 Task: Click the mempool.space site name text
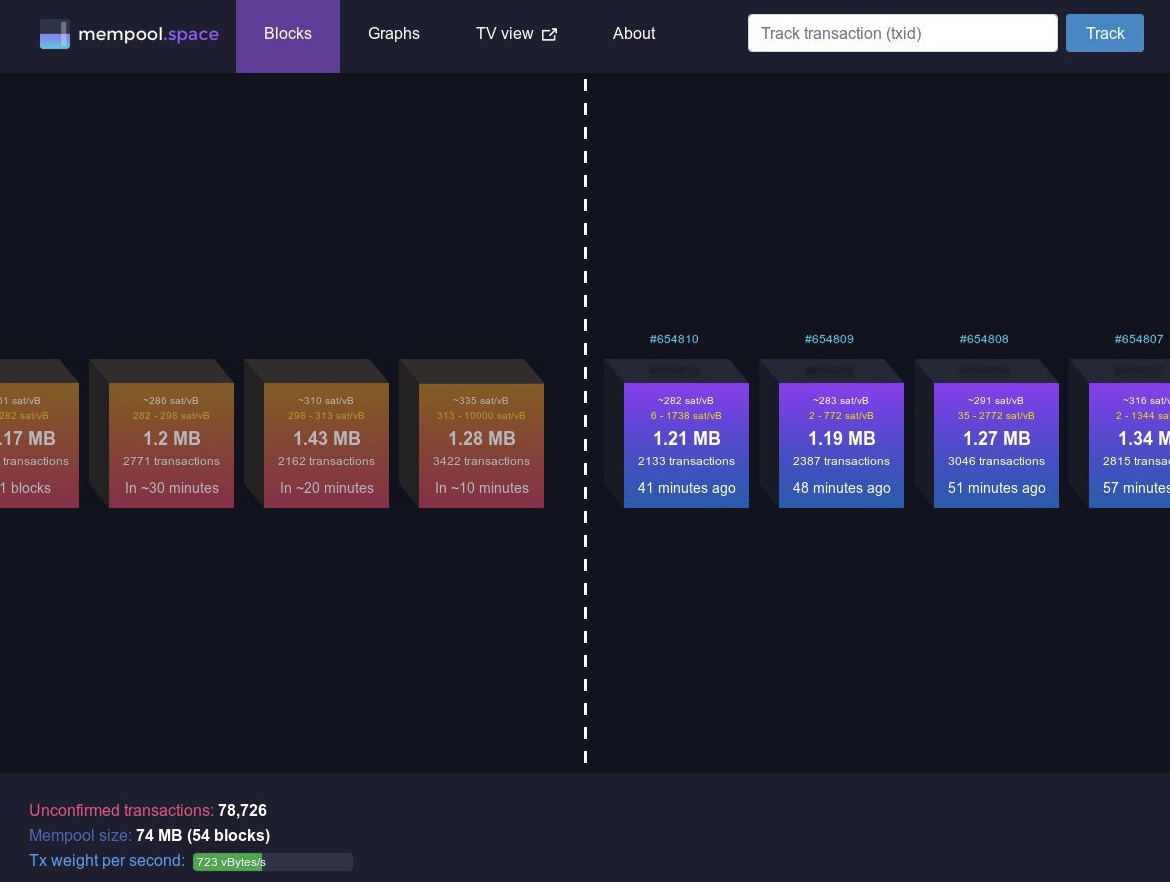(148, 34)
